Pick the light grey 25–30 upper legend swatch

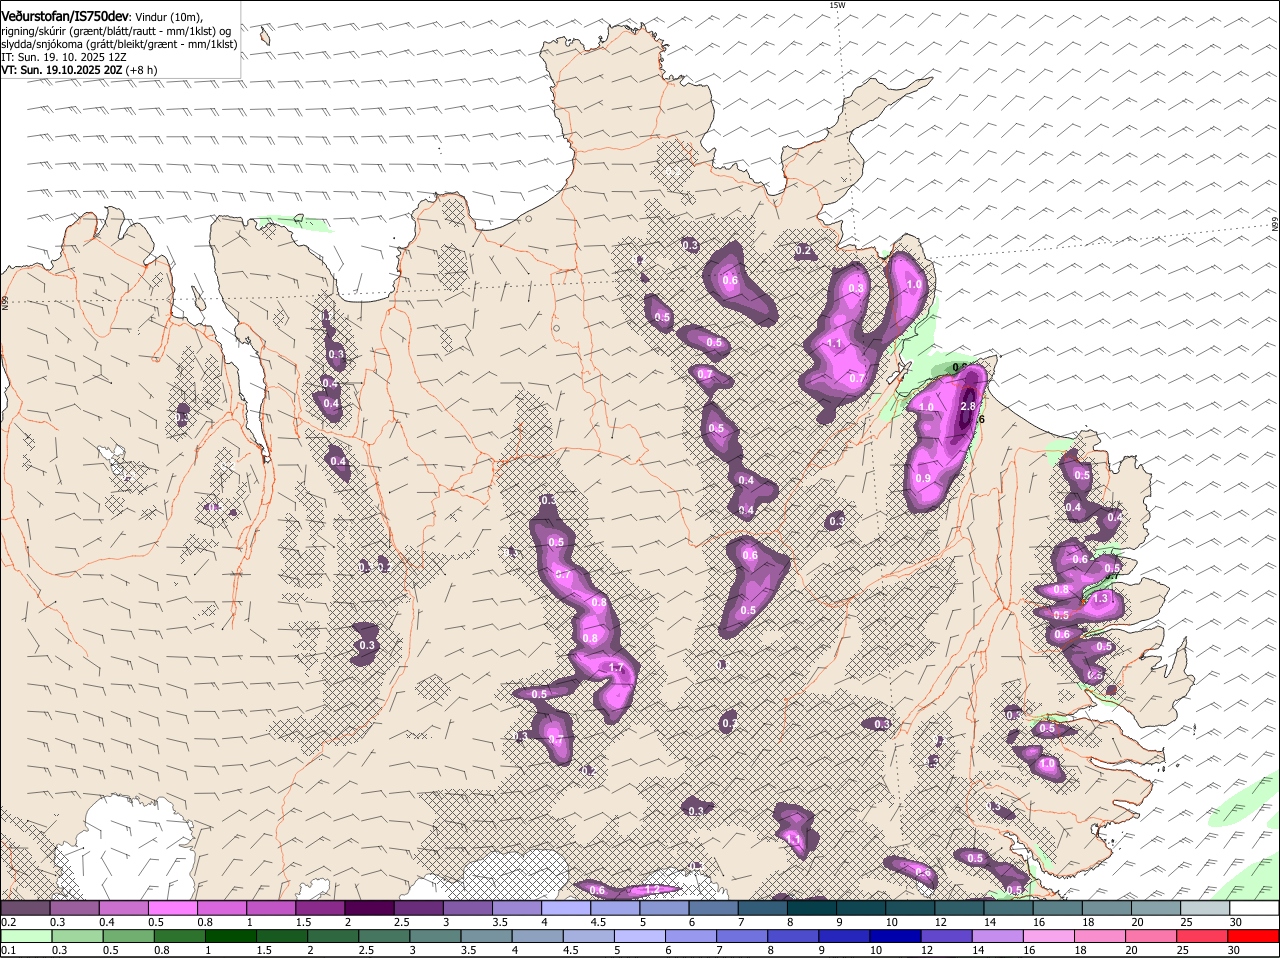tap(1205, 908)
